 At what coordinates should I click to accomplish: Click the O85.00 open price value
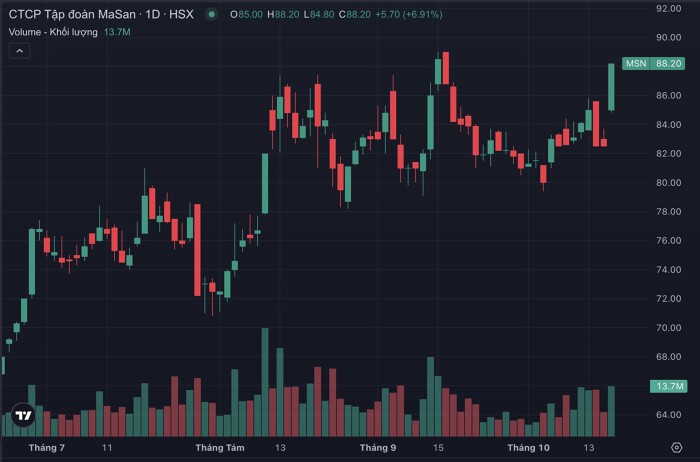pyautogui.click(x=247, y=15)
